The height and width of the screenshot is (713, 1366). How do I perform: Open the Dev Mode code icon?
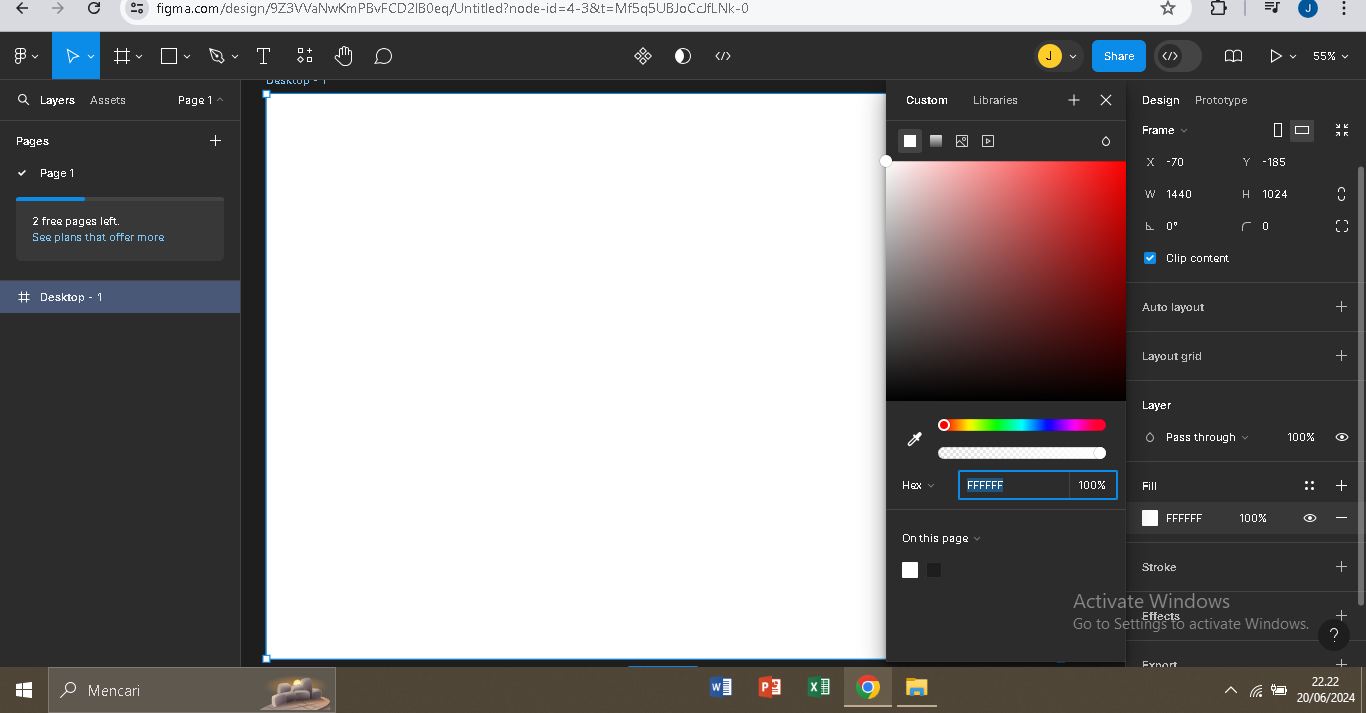tap(723, 56)
